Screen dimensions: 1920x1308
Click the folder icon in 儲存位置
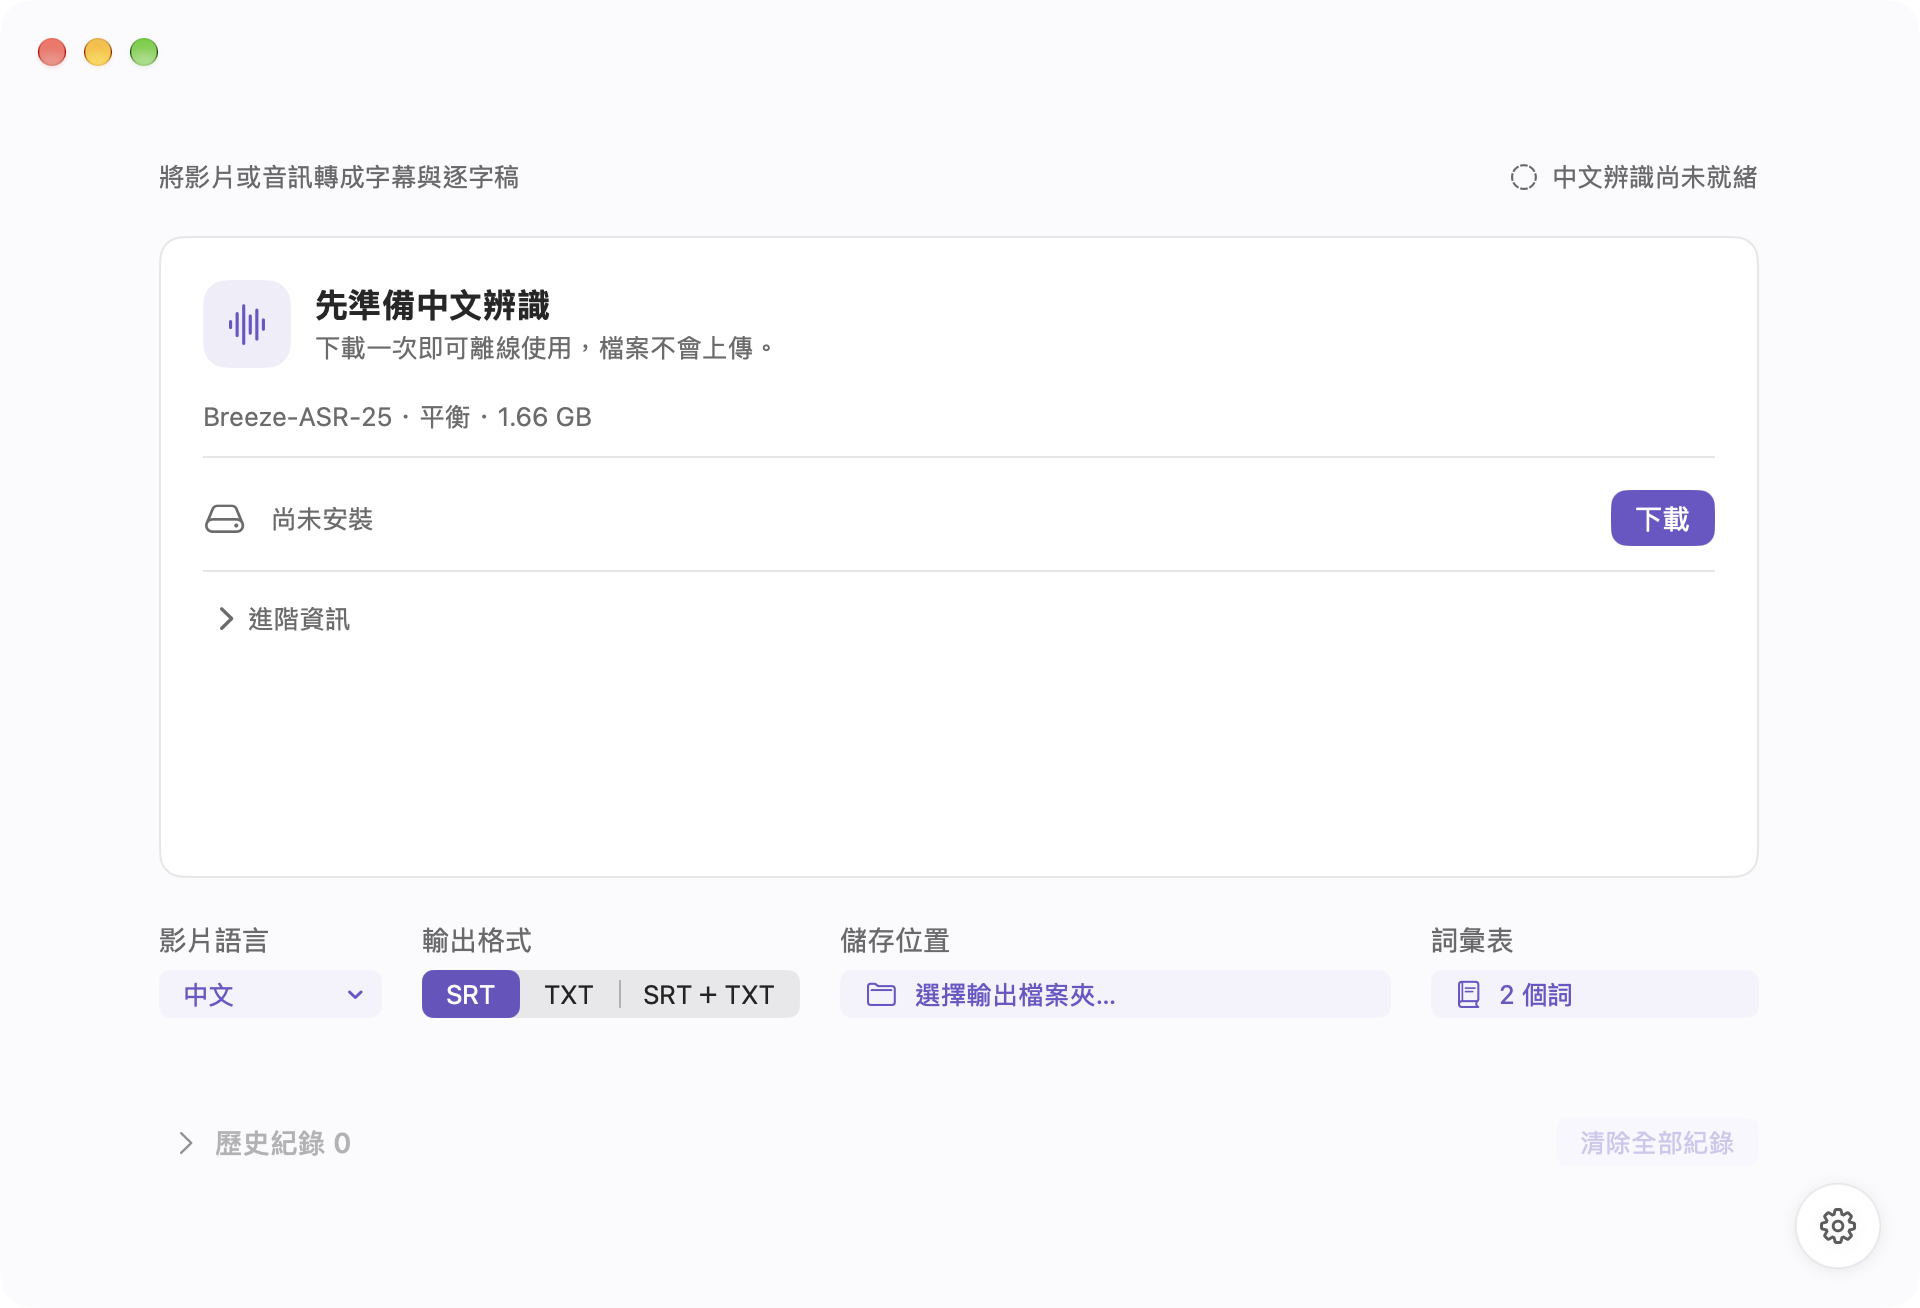pyautogui.click(x=881, y=995)
